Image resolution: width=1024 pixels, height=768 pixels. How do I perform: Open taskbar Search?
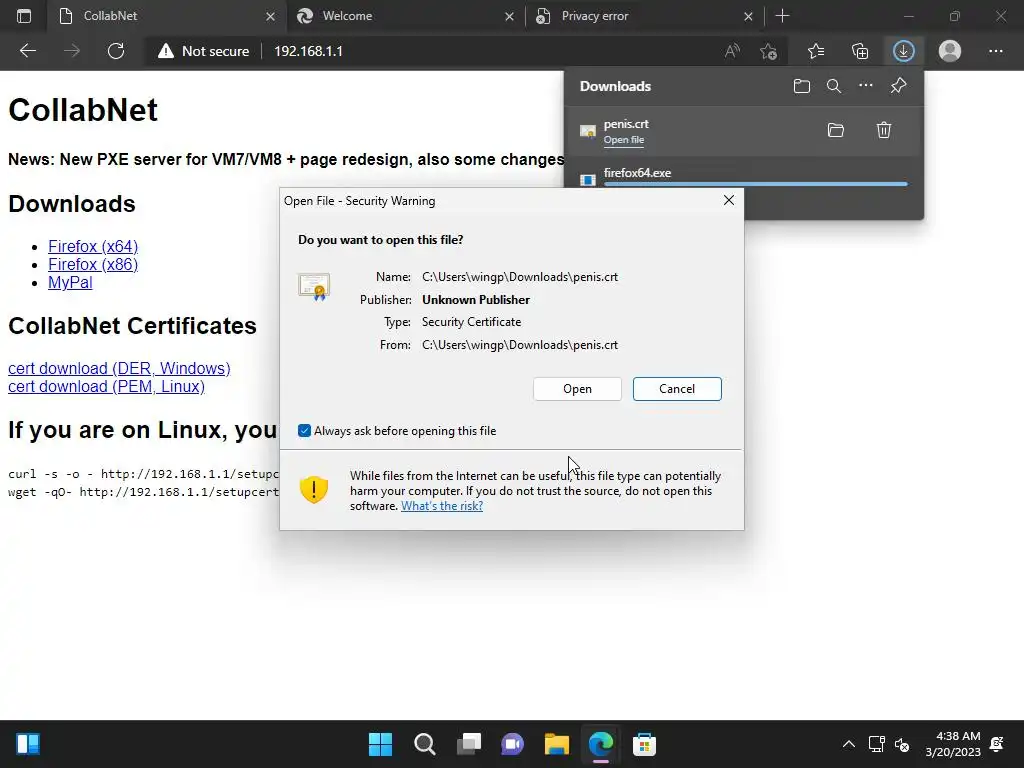tap(424, 744)
